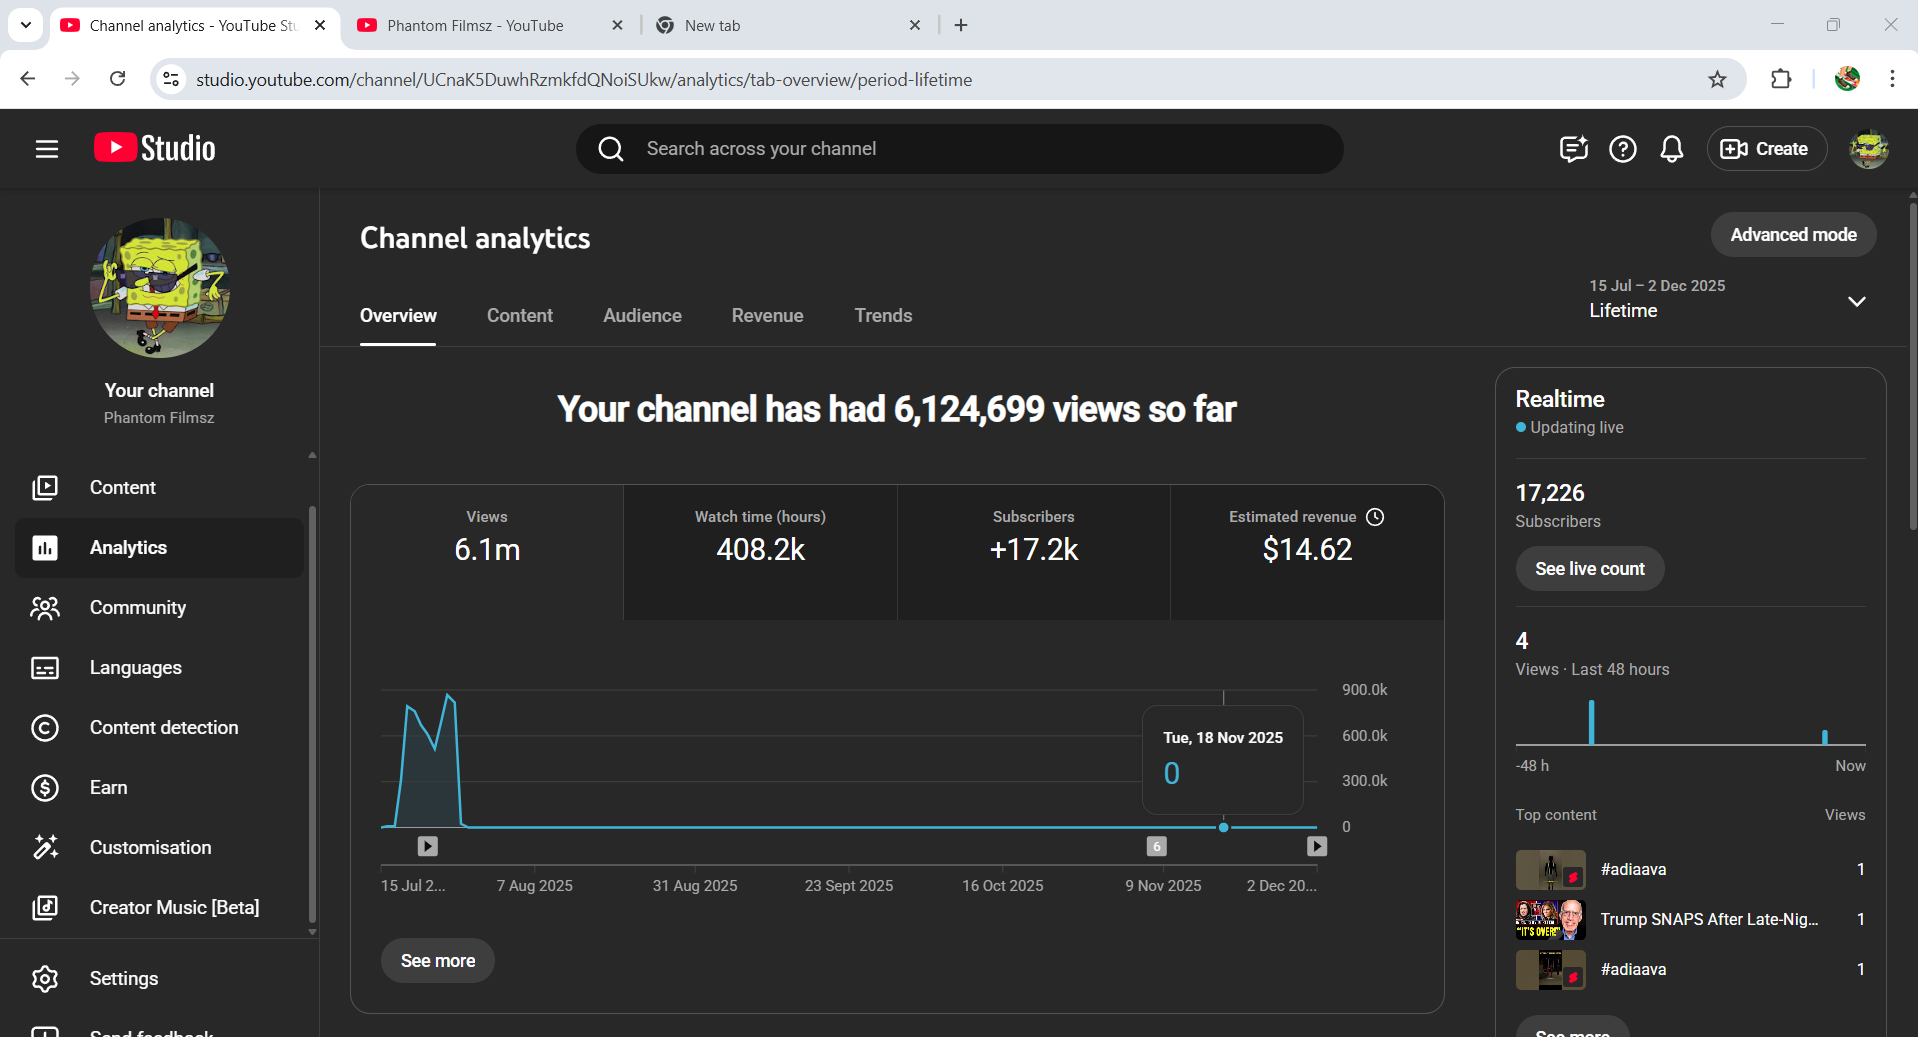Open the Chrome three-dot menu
The image size is (1918, 1037).
point(1892,79)
